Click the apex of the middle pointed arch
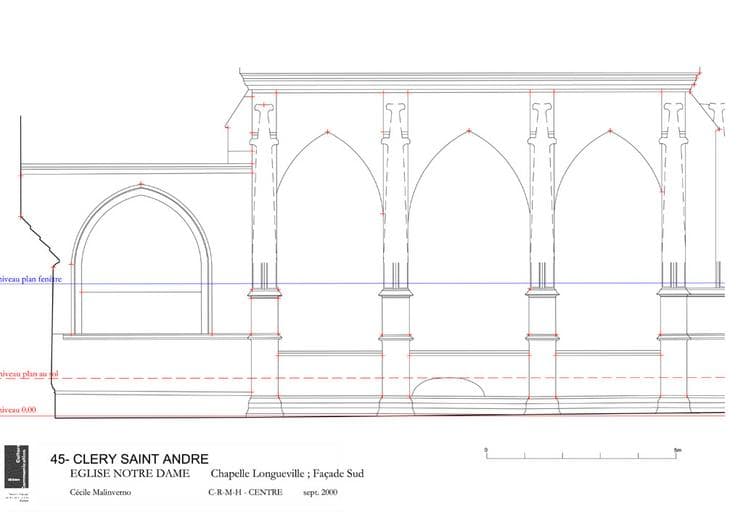Viewport: 743px width, 512px height. pyautogui.click(x=469, y=131)
